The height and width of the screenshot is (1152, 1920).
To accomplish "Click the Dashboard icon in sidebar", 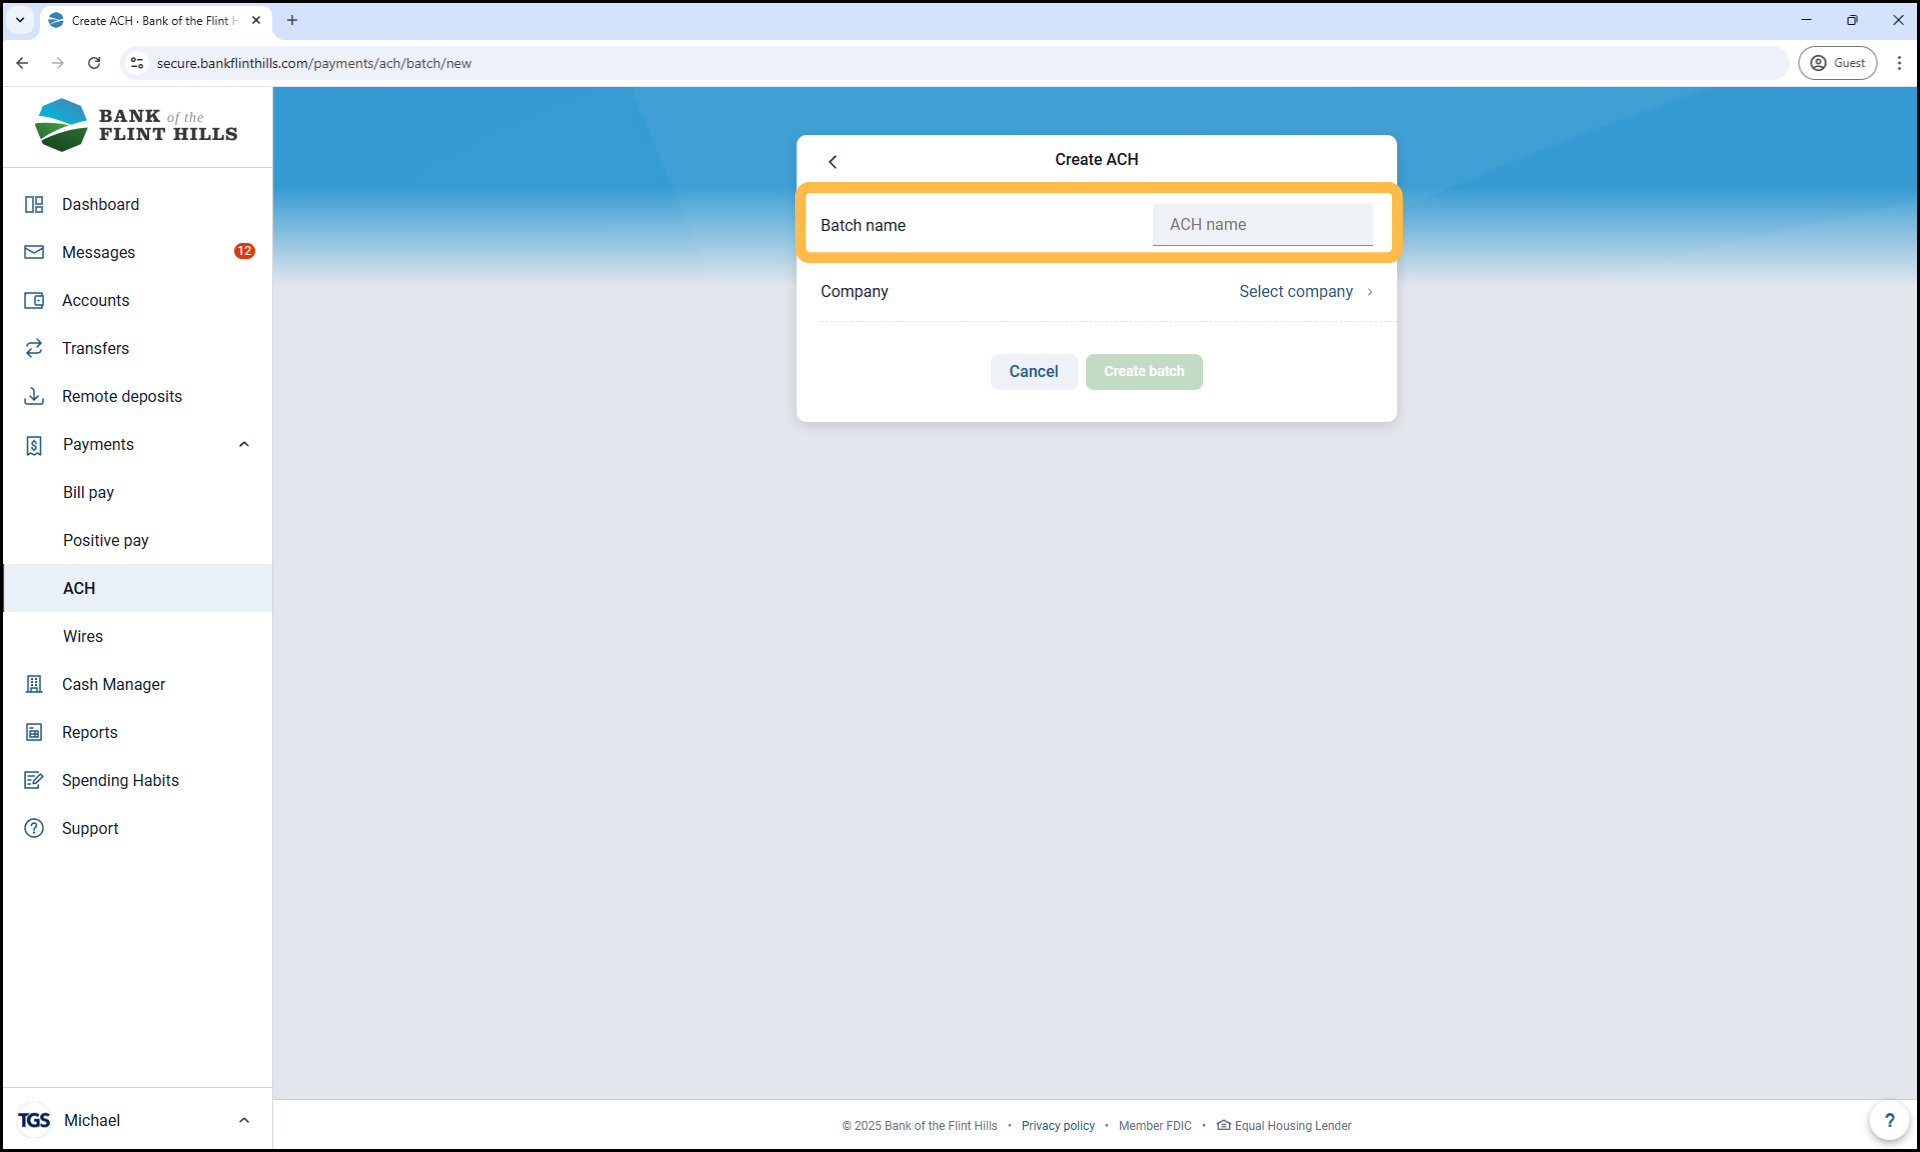I will pyautogui.click(x=34, y=204).
